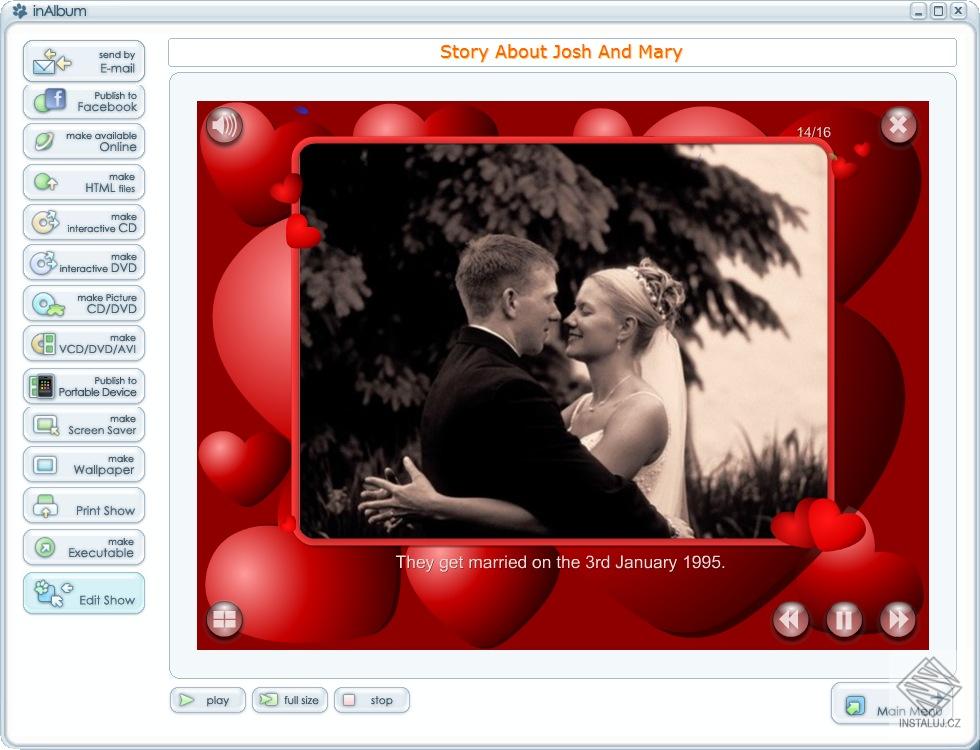Switch preview to full size
The height and width of the screenshot is (750, 980).
tap(290, 700)
